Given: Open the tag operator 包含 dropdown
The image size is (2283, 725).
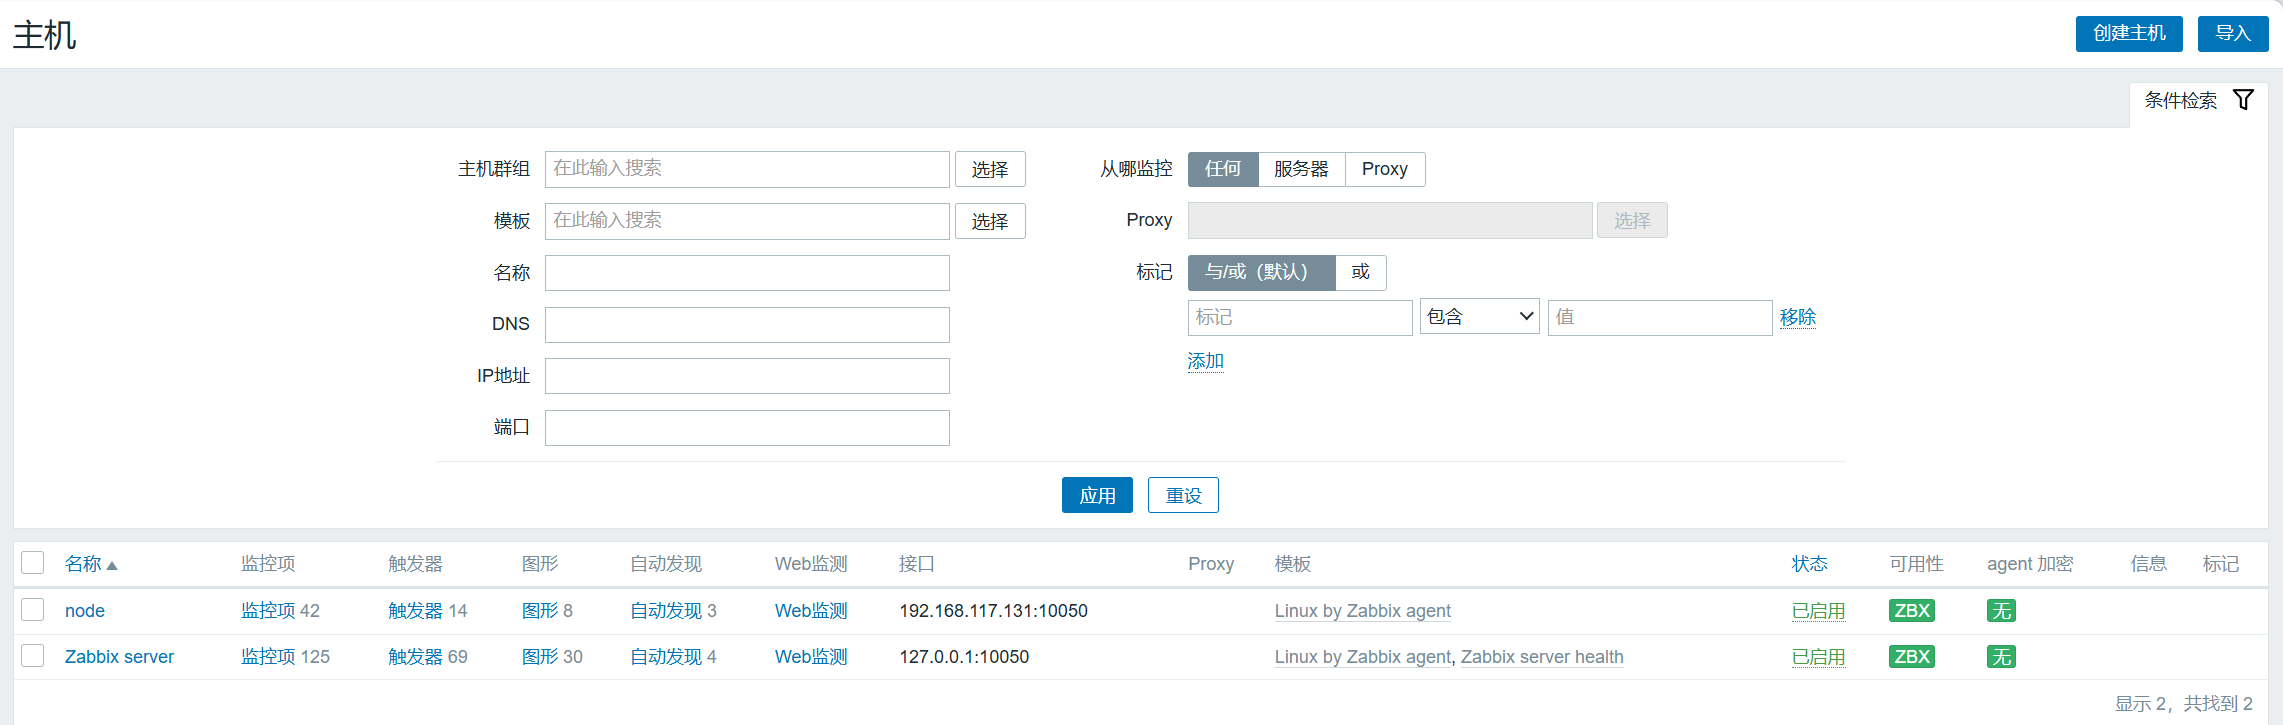Looking at the screenshot, I should click(x=1480, y=317).
